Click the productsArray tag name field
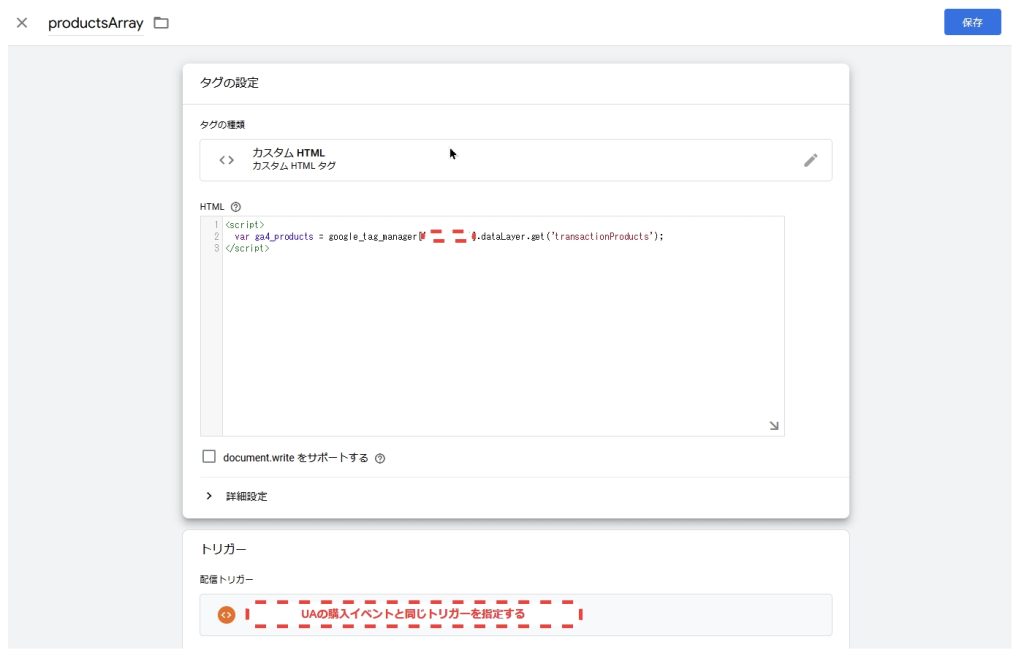 point(96,23)
